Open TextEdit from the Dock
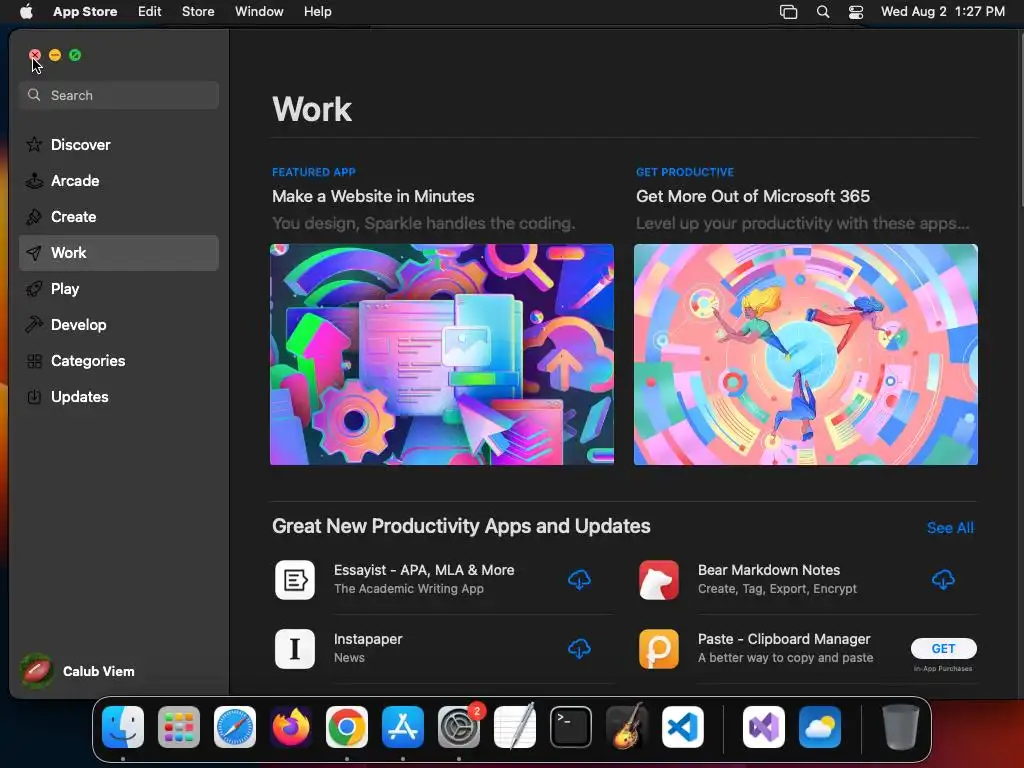 pyautogui.click(x=515, y=727)
